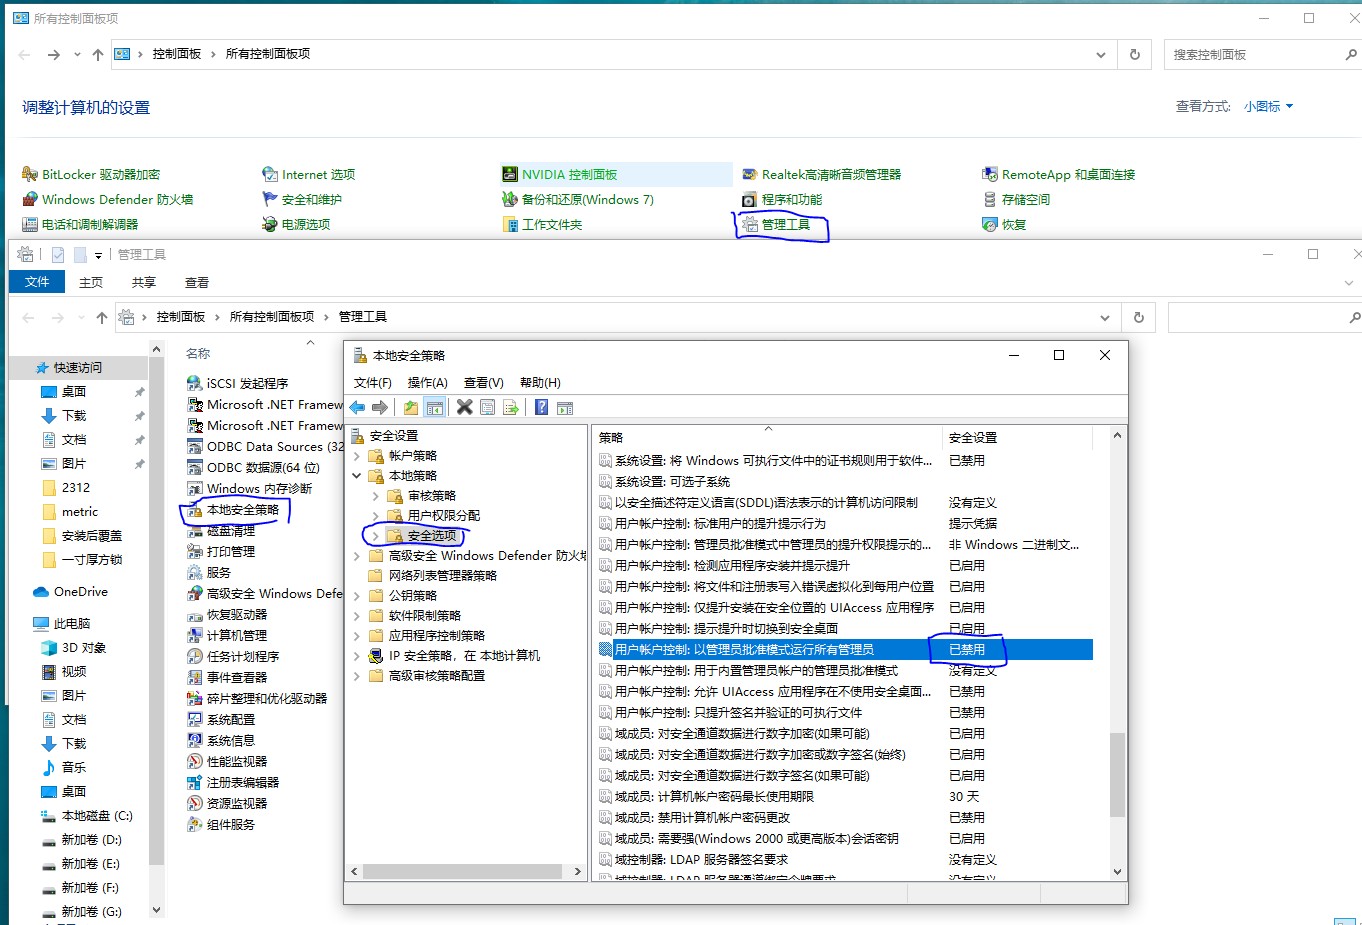Image resolution: width=1362 pixels, height=925 pixels.
Task: Open 事件查看器 in 管理工具 list
Action: click(x=227, y=677)
